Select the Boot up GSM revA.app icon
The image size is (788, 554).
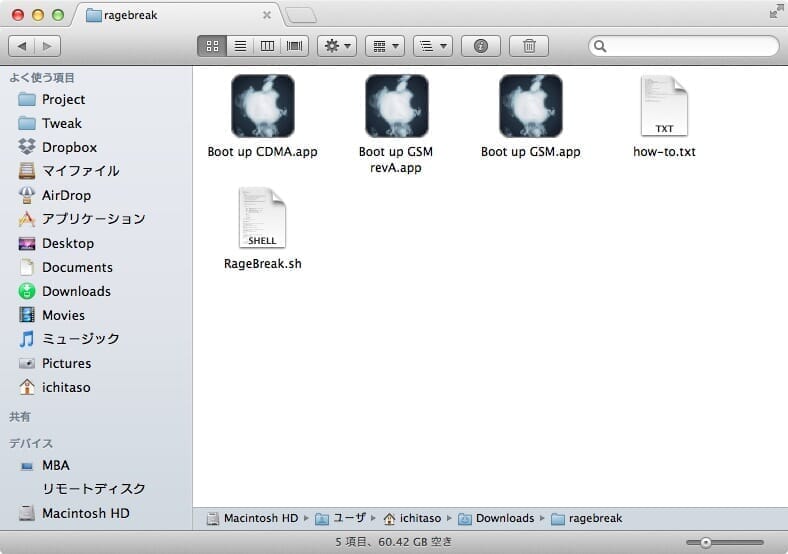click(396, 106)
